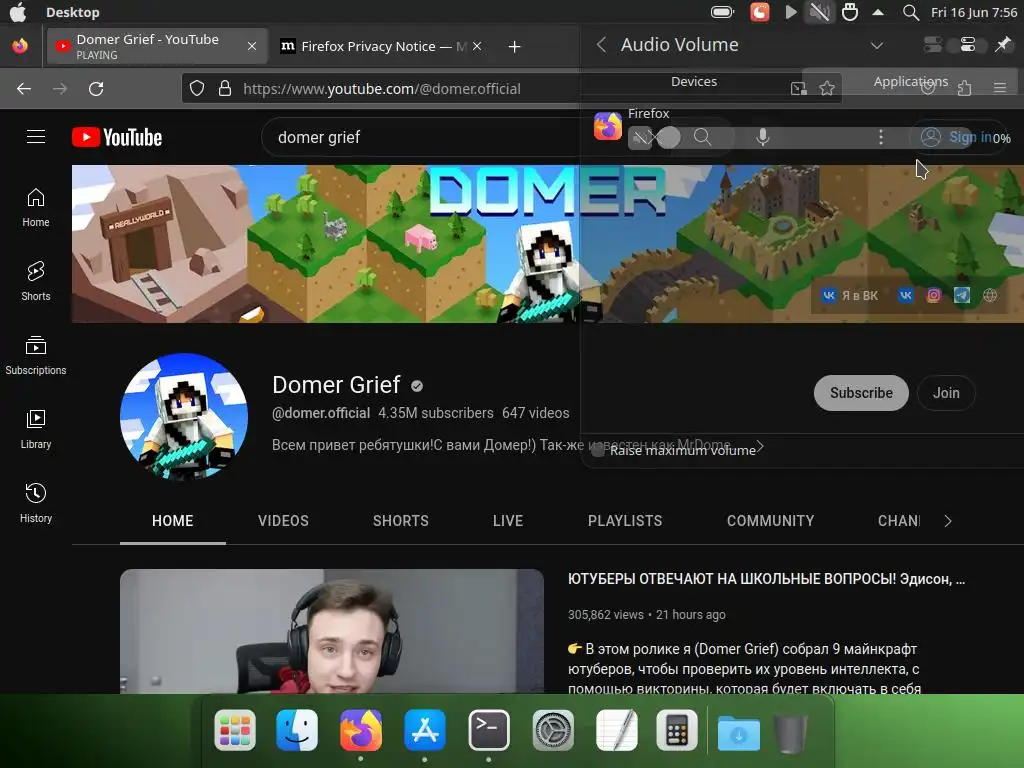Close the Domer Grief YouTube tab
1024x768 pixels.
[x=251, y=46]
